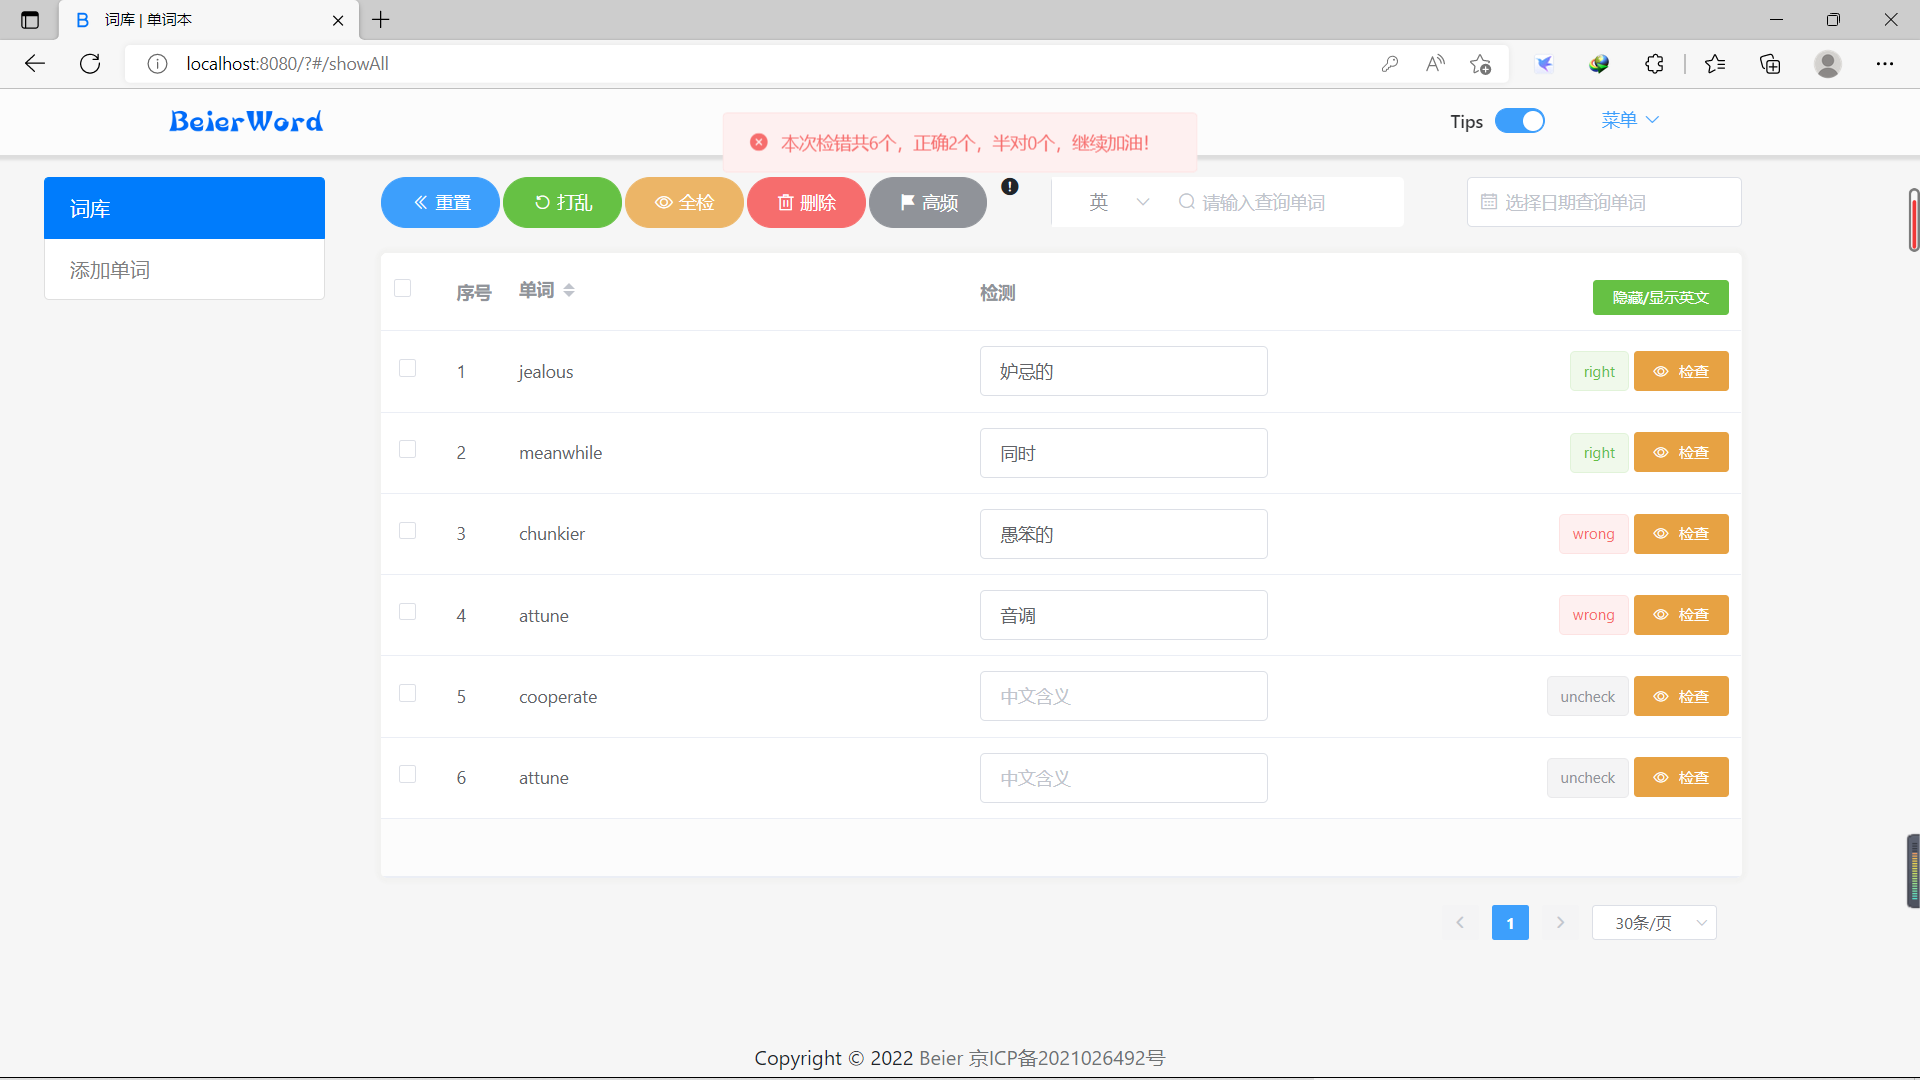Add this page to browser favorites
The width and height of the screenshot is (1920, 1080).
click(1481, 64)
